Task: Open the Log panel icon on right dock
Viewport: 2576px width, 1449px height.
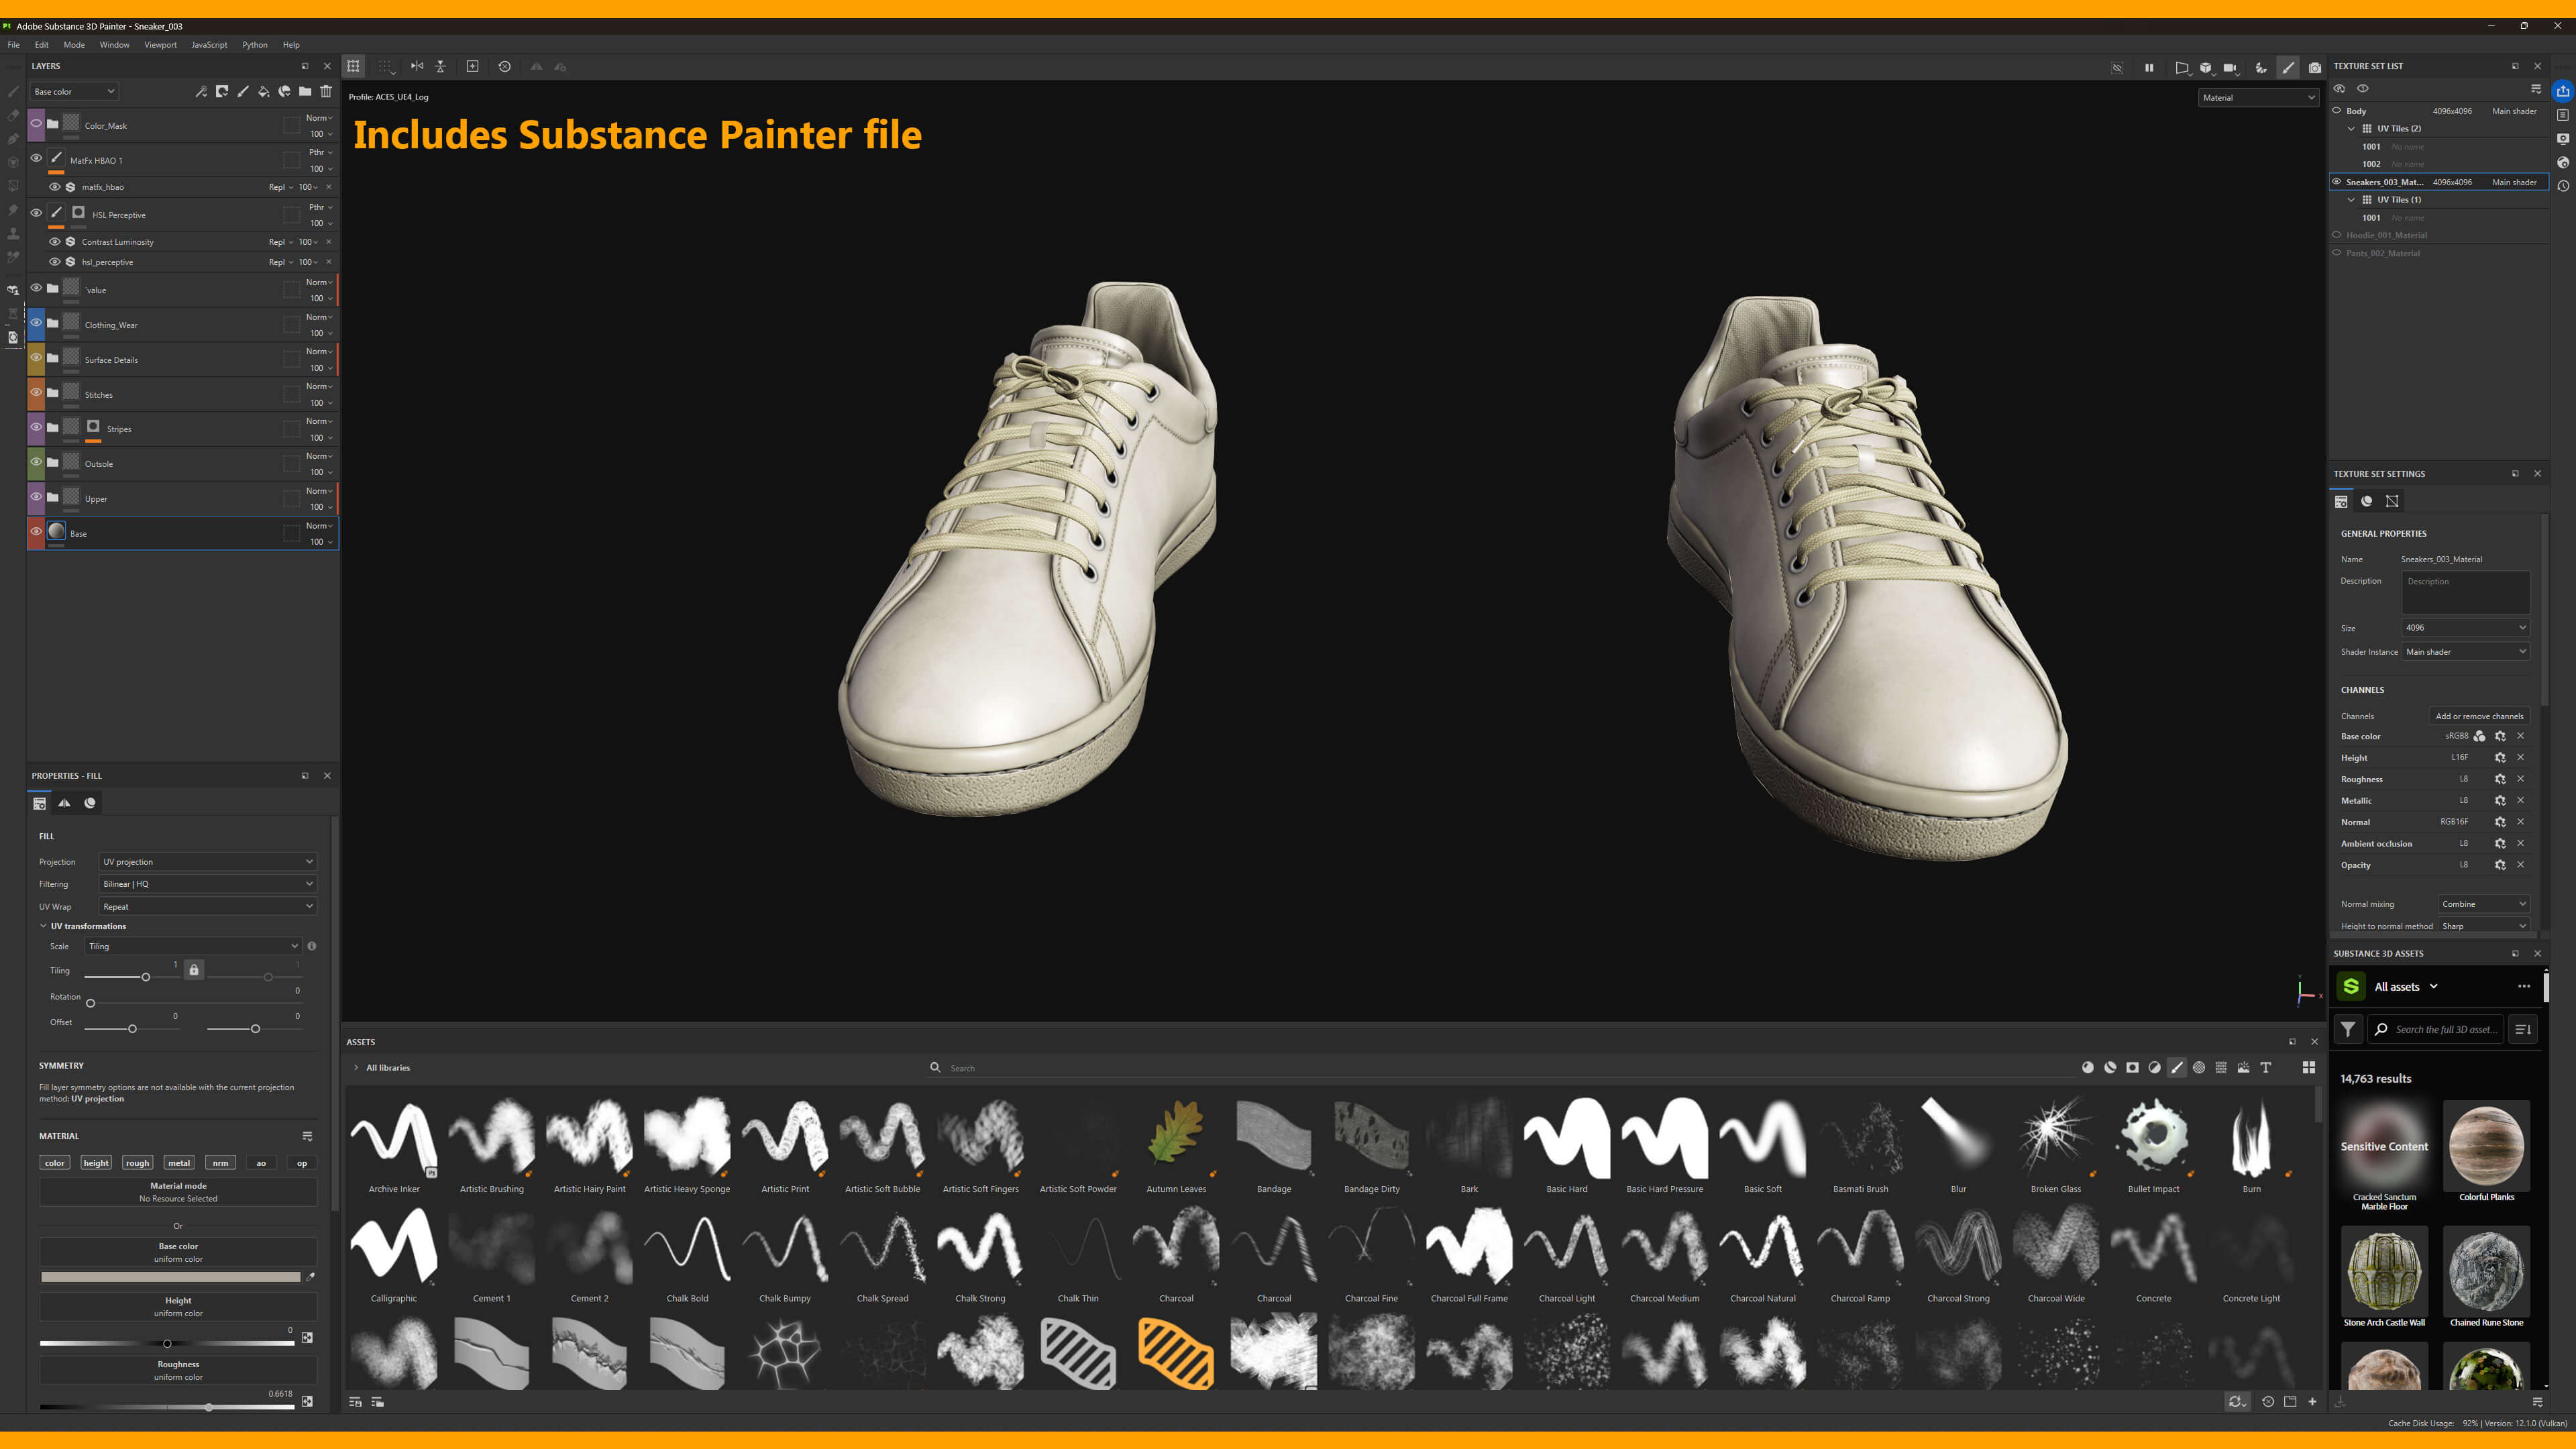Action: click(x=2563, y=115)
